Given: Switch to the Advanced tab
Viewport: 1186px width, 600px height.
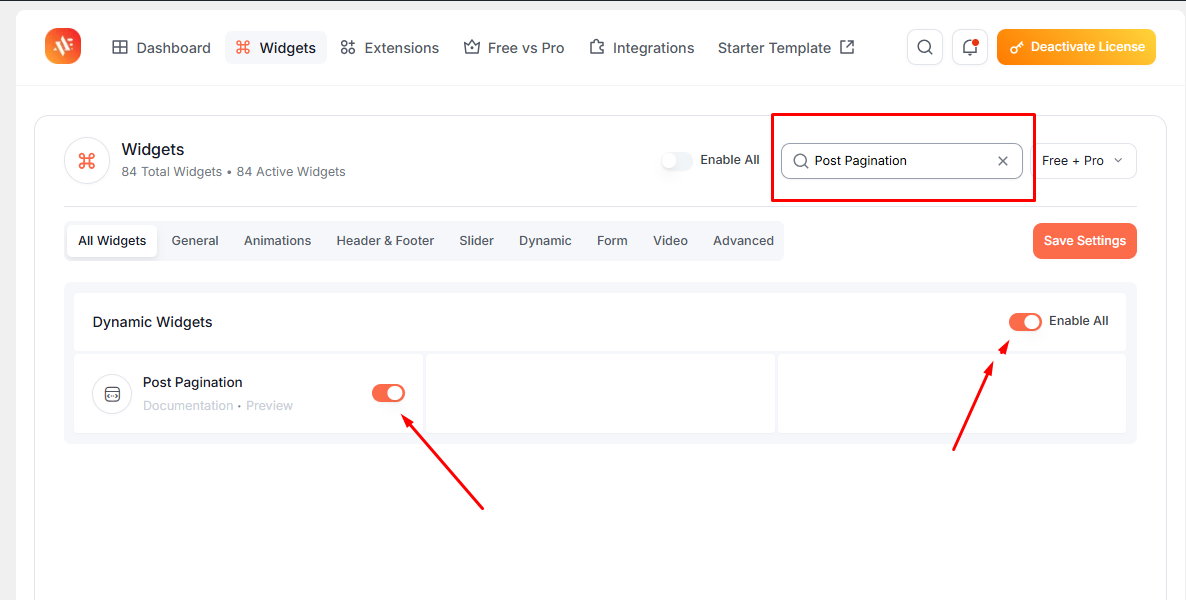Looking at the screenshot, I should 744,241.
